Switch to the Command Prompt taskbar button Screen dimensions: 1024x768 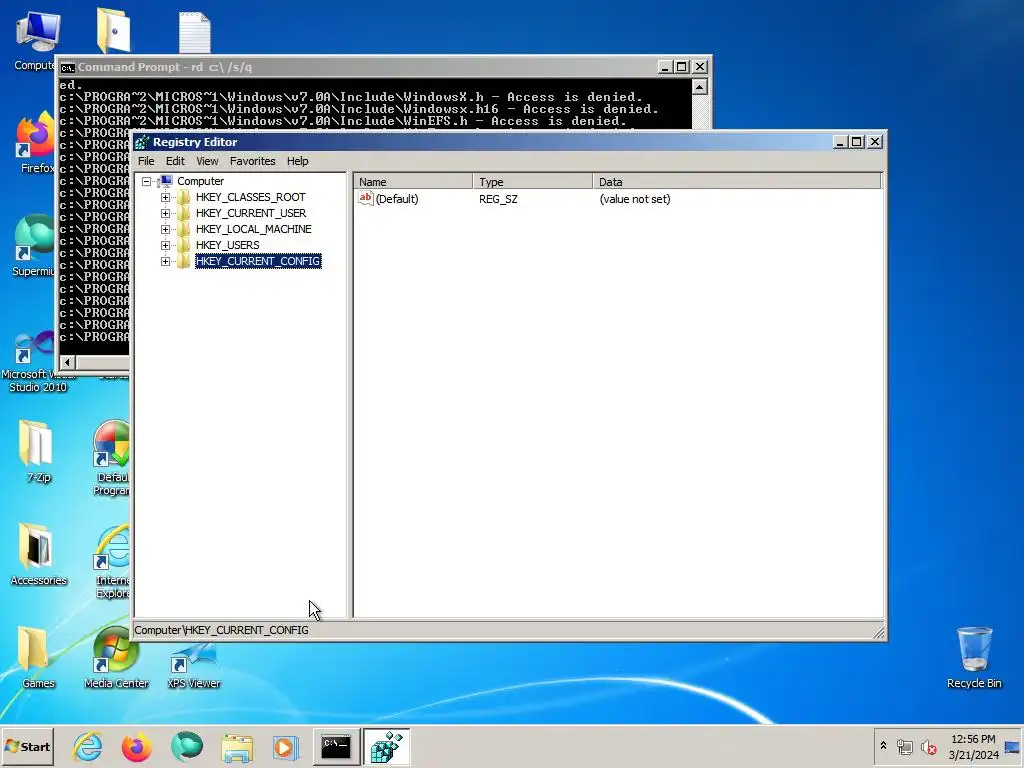(336, 746)
